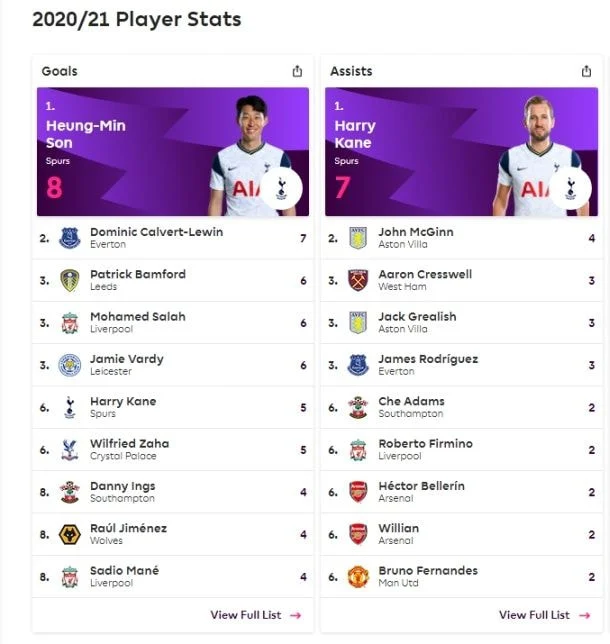Open View Full List under Goals
610x644 pixels.
(255, 615)
